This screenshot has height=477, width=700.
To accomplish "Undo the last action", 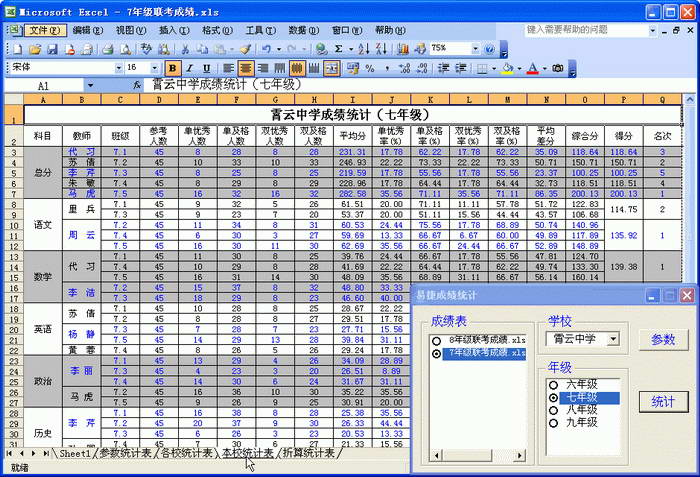I will (x=267, y=49).
